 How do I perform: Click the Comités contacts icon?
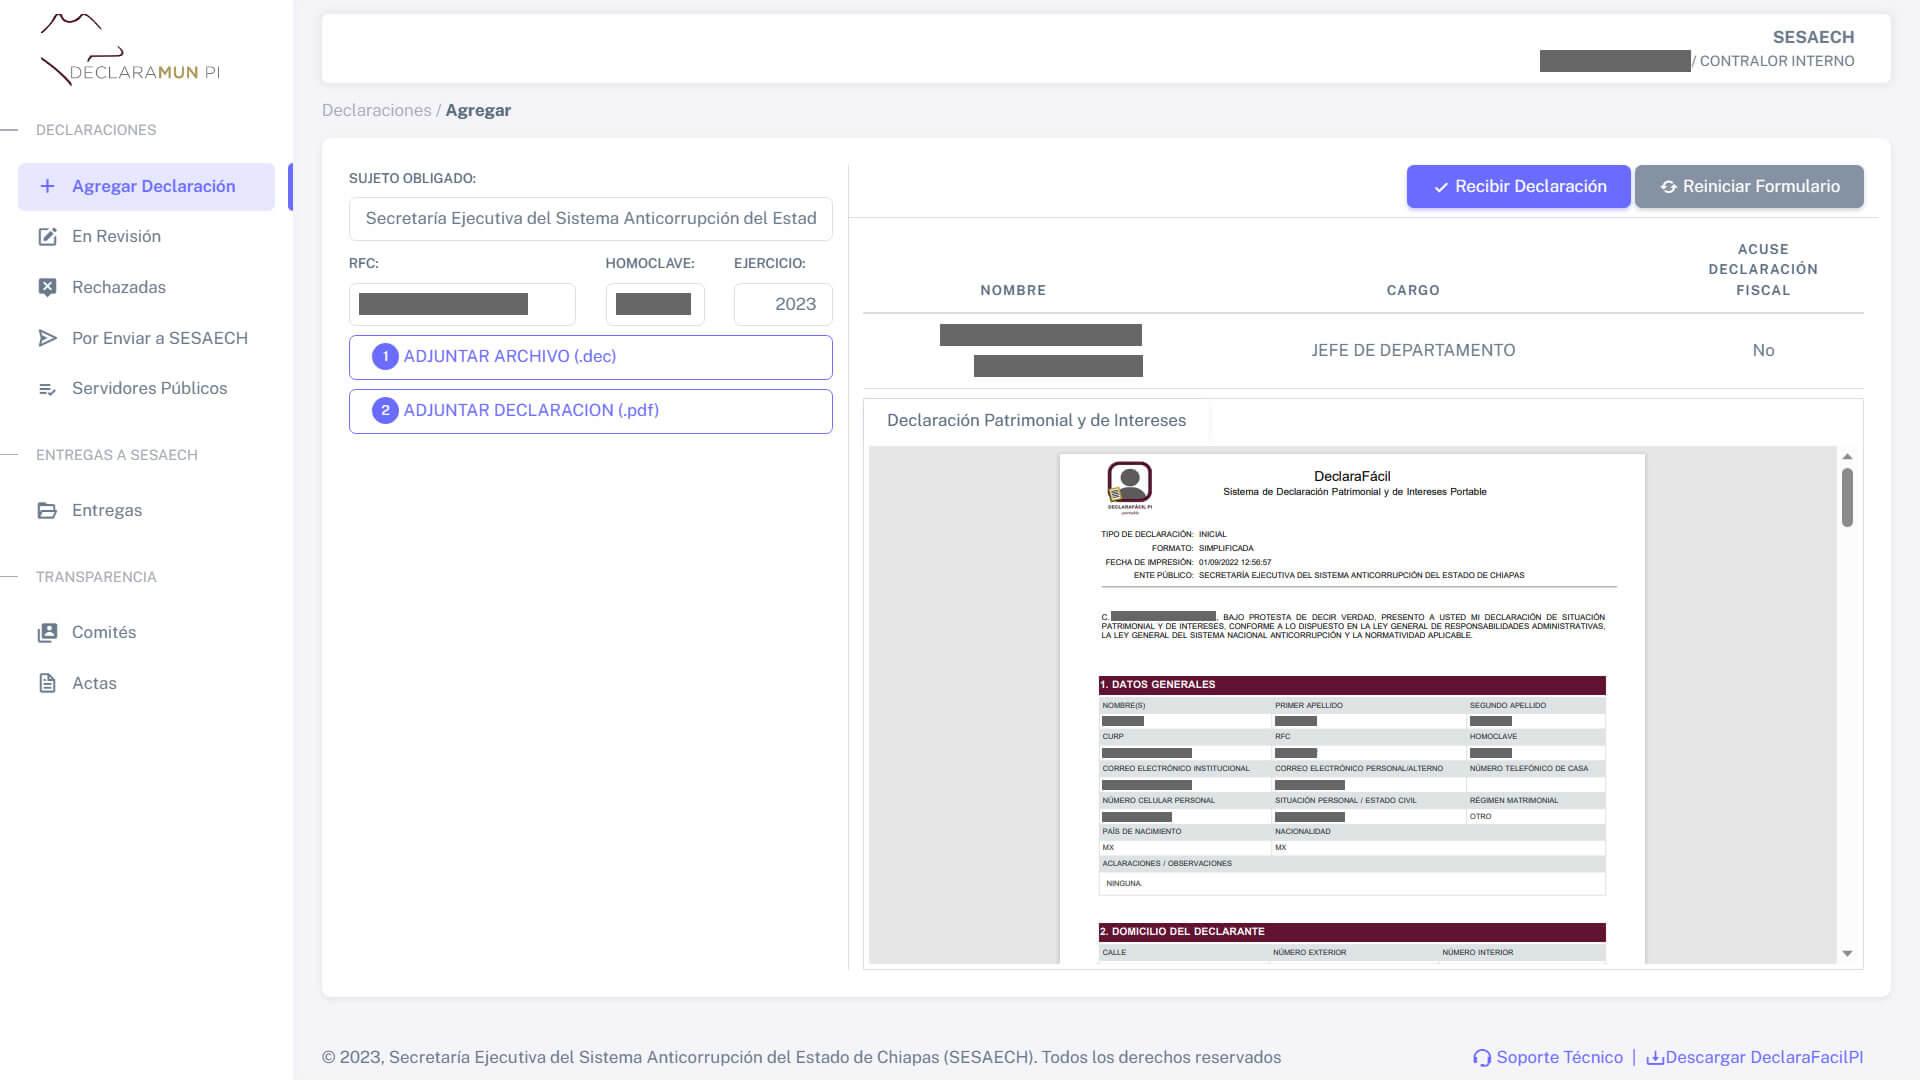click(x=47, y=633)
